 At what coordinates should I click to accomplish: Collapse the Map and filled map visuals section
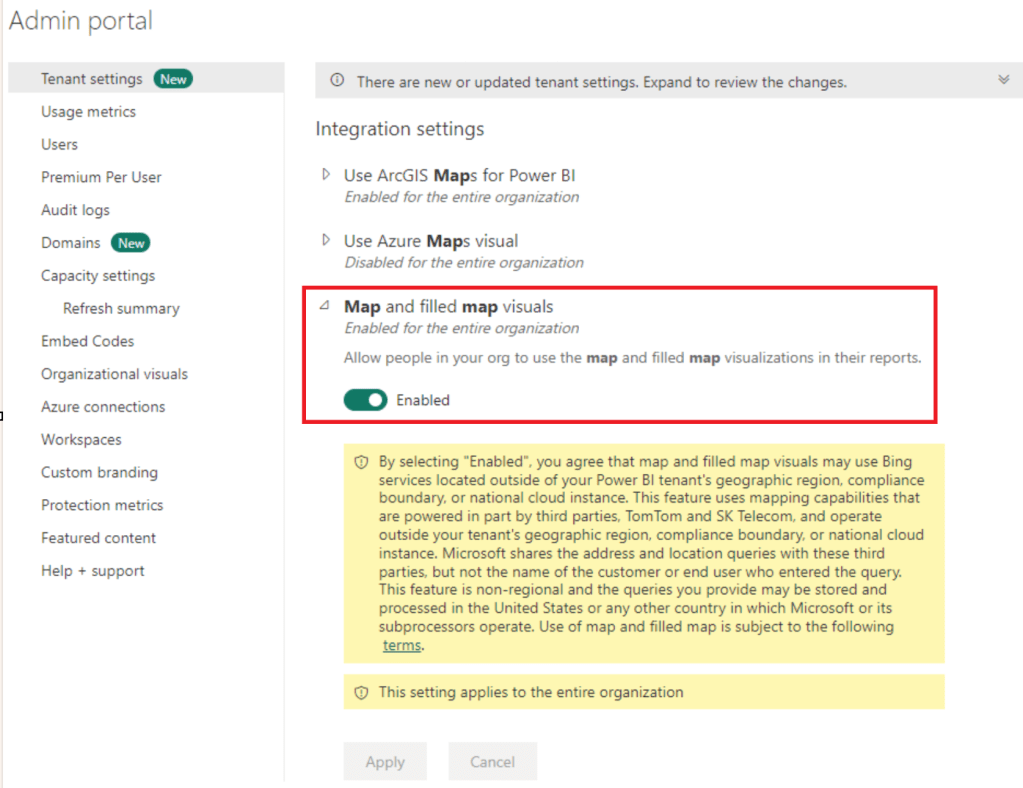(324, 307)
